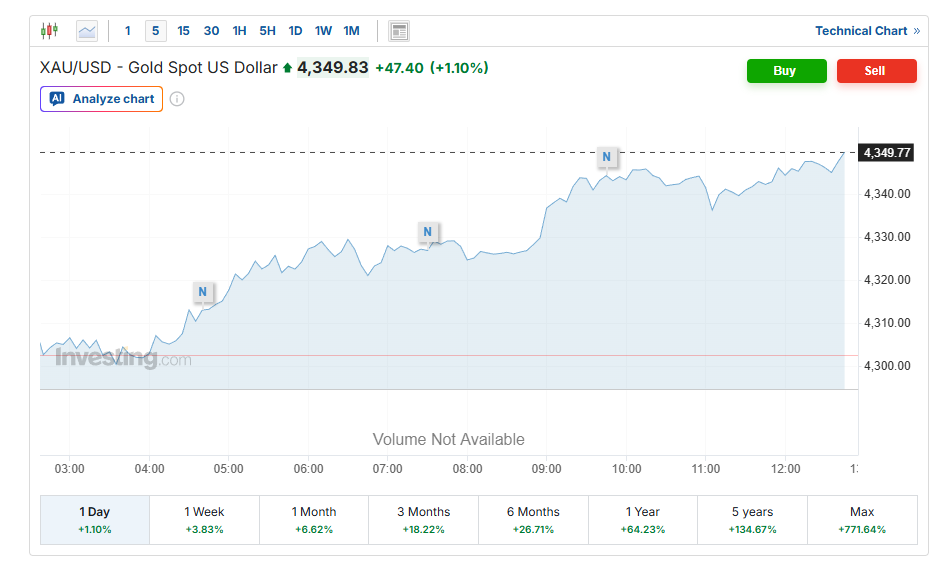Click the Analyze chart AI button
This screenshot has width=942, height=578.
[102, 99]
